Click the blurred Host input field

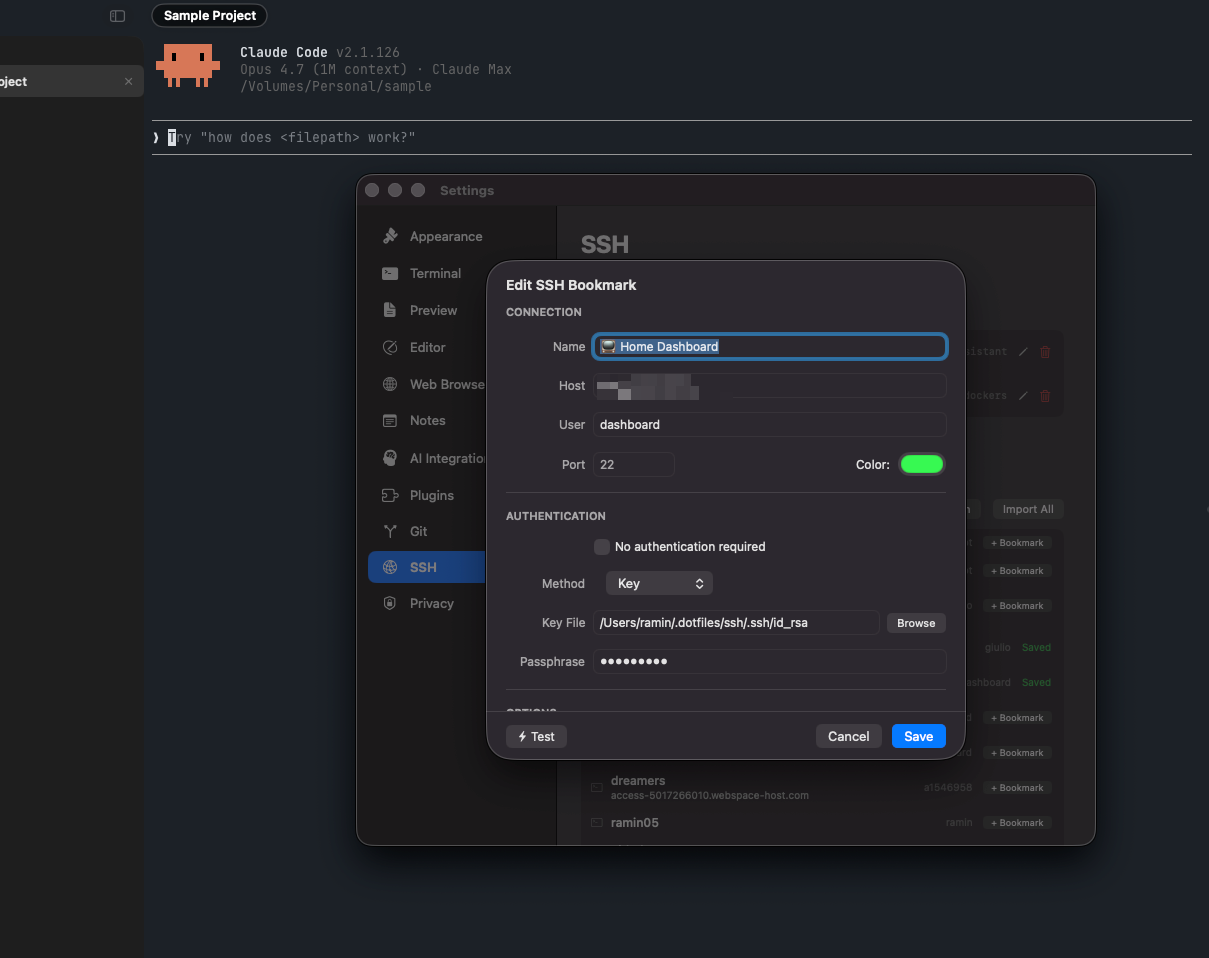[770, 386]
